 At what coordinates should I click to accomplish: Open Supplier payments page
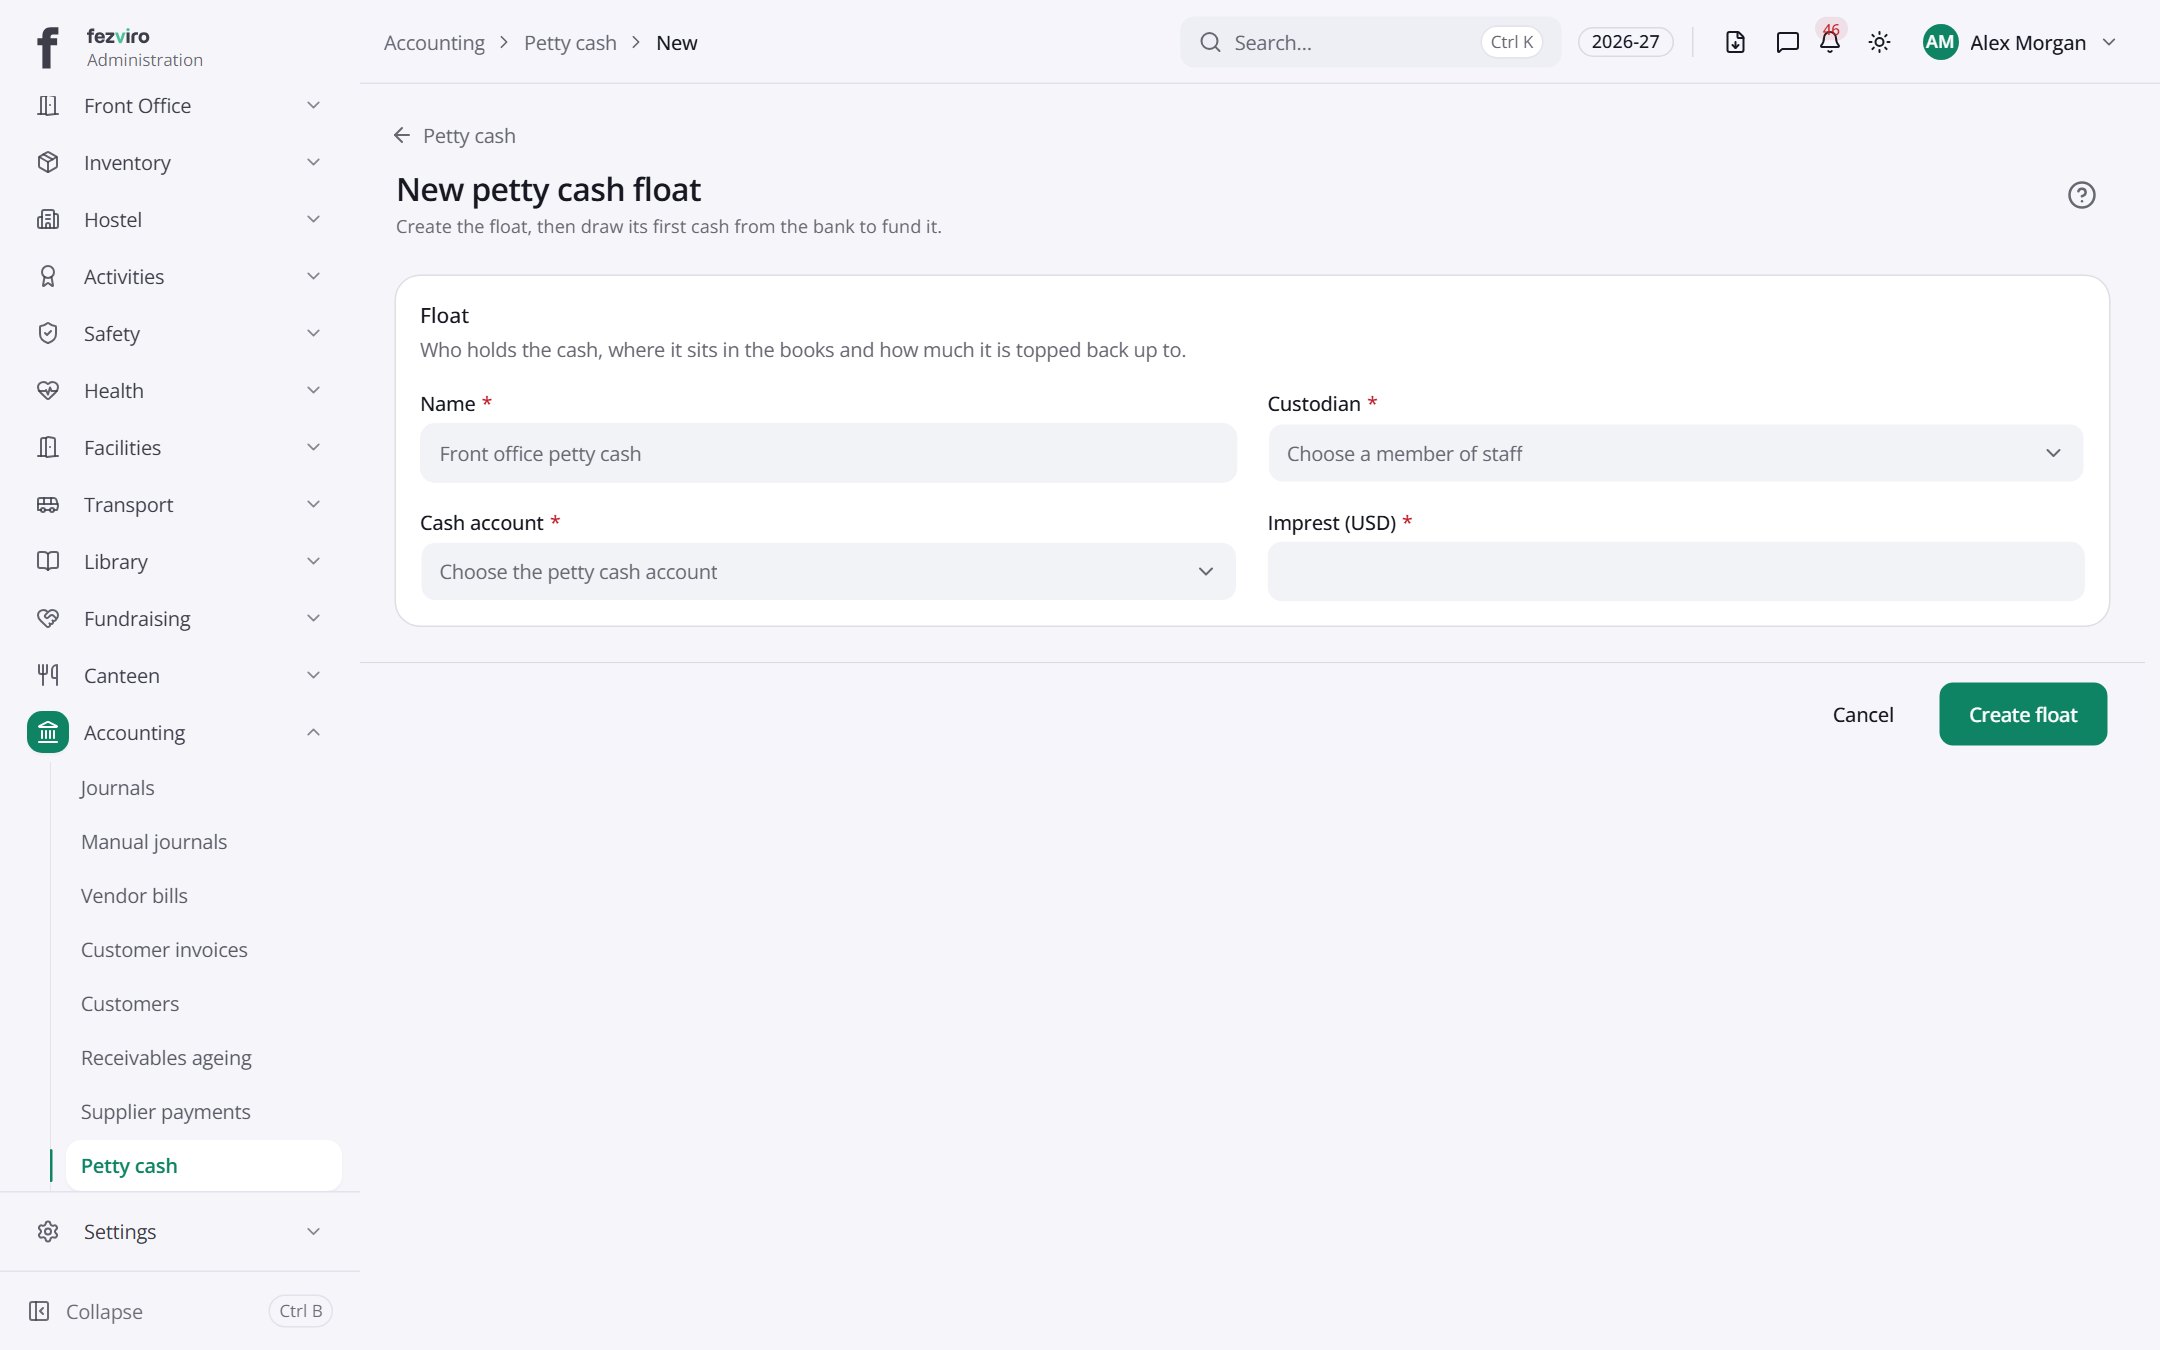point(165,1112)
